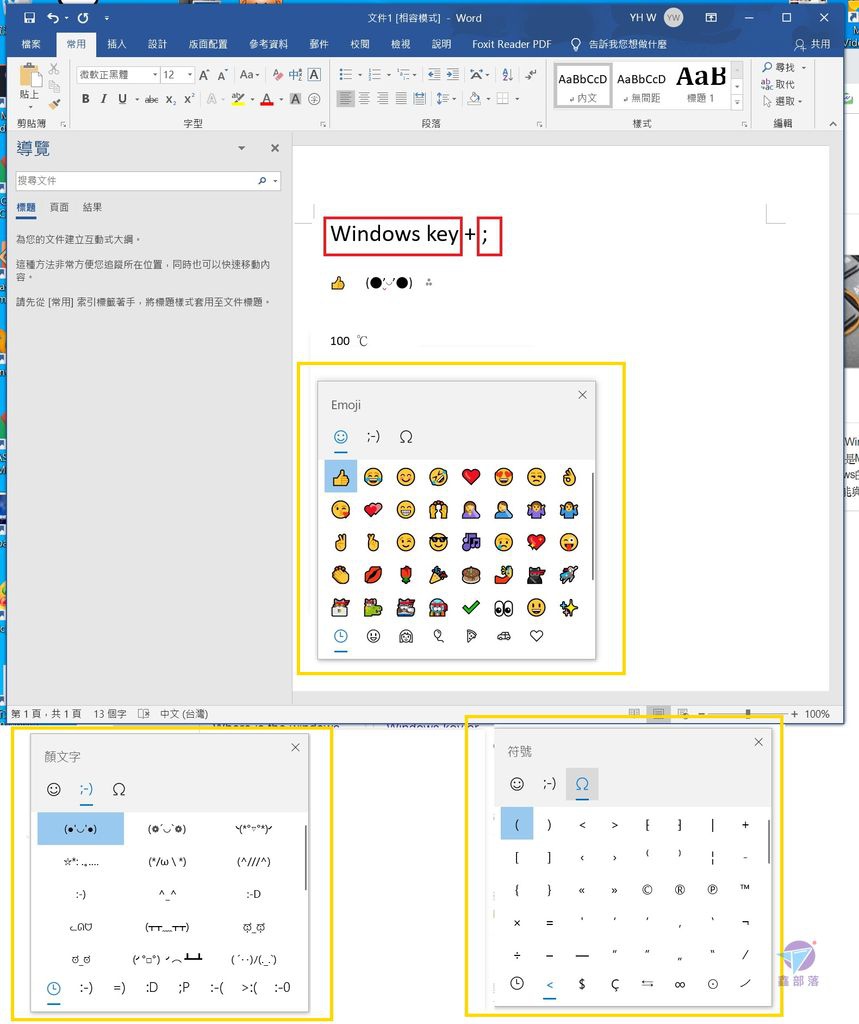Align the paragraph to the left

(x=346, y=99)
